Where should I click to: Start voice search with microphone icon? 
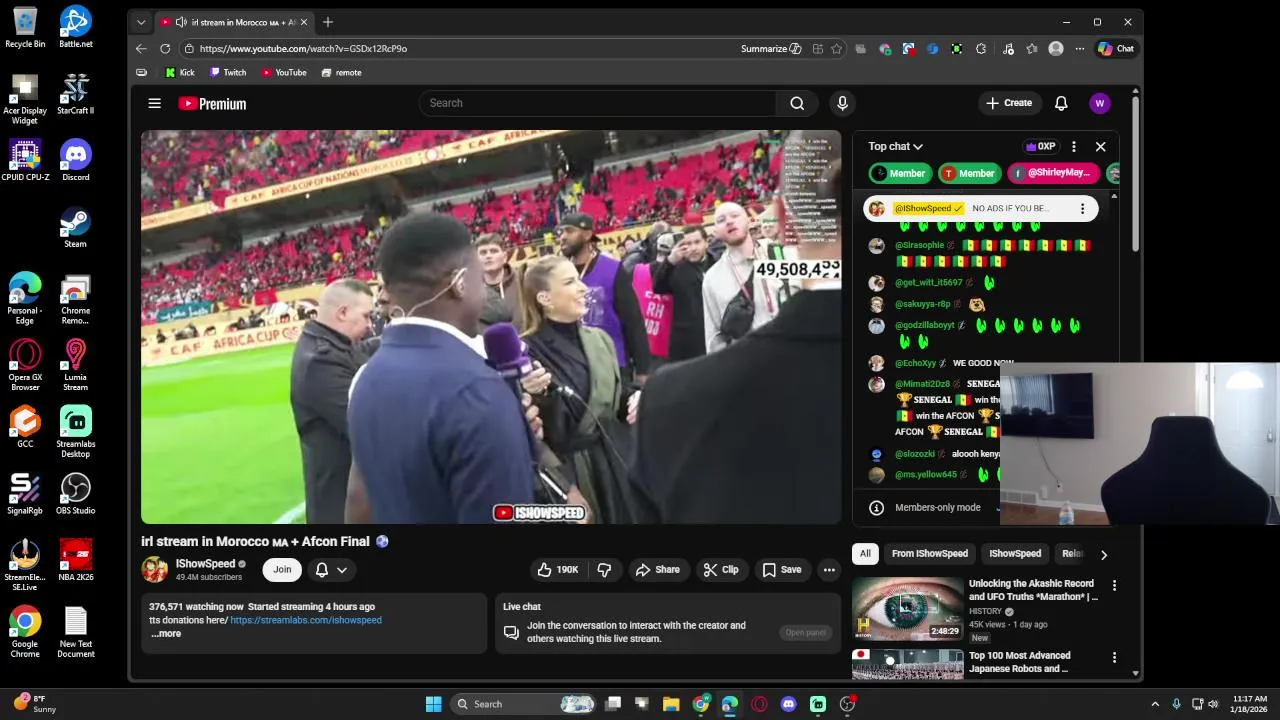pos(842,103)
